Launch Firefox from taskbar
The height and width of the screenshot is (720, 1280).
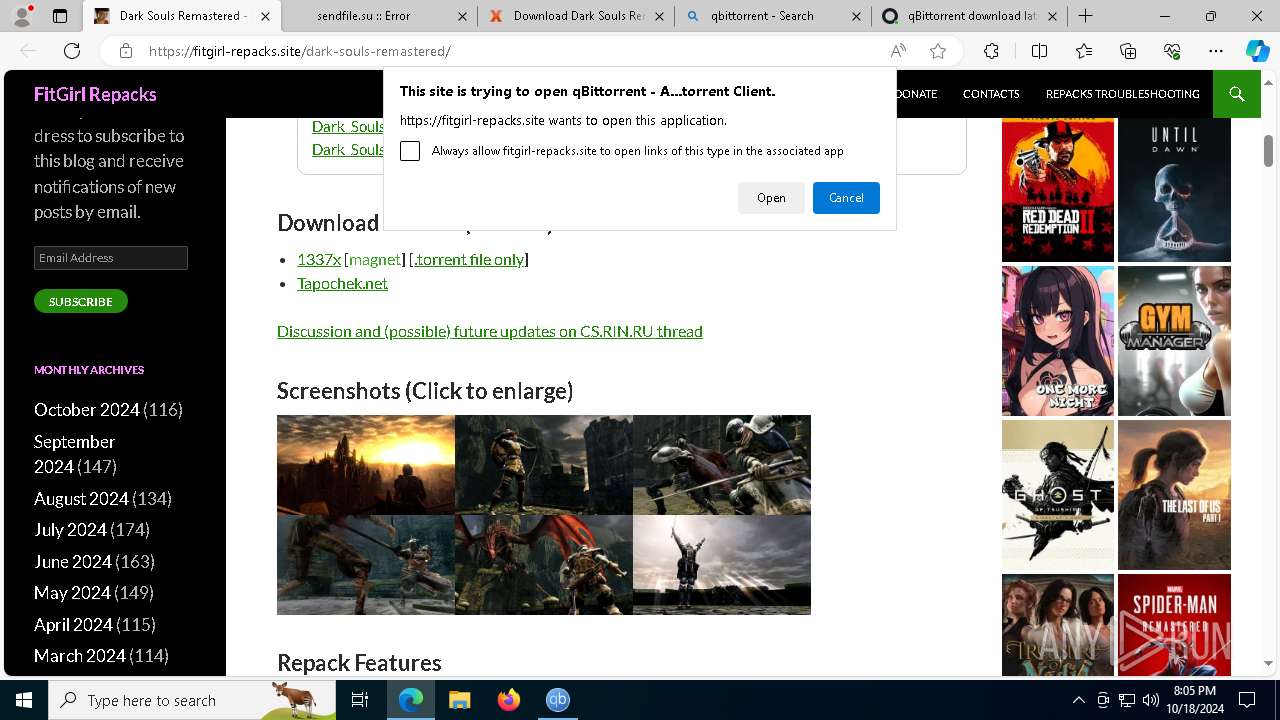(509, 700)
